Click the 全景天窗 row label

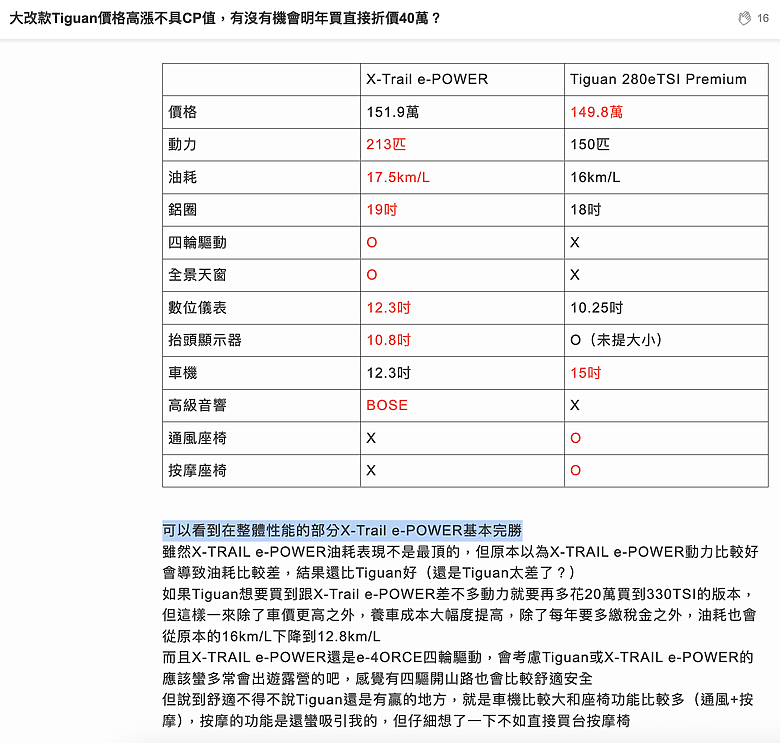pos(197,275)
